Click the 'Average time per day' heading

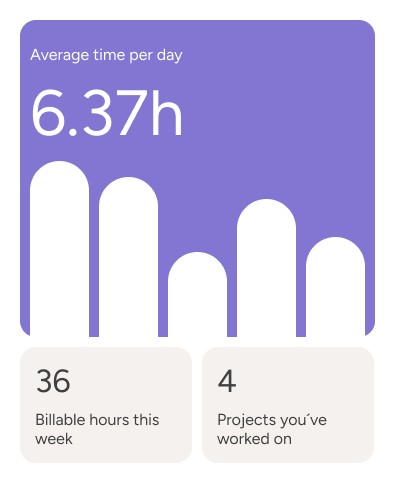pyautogui.click(x=106, y=55)
